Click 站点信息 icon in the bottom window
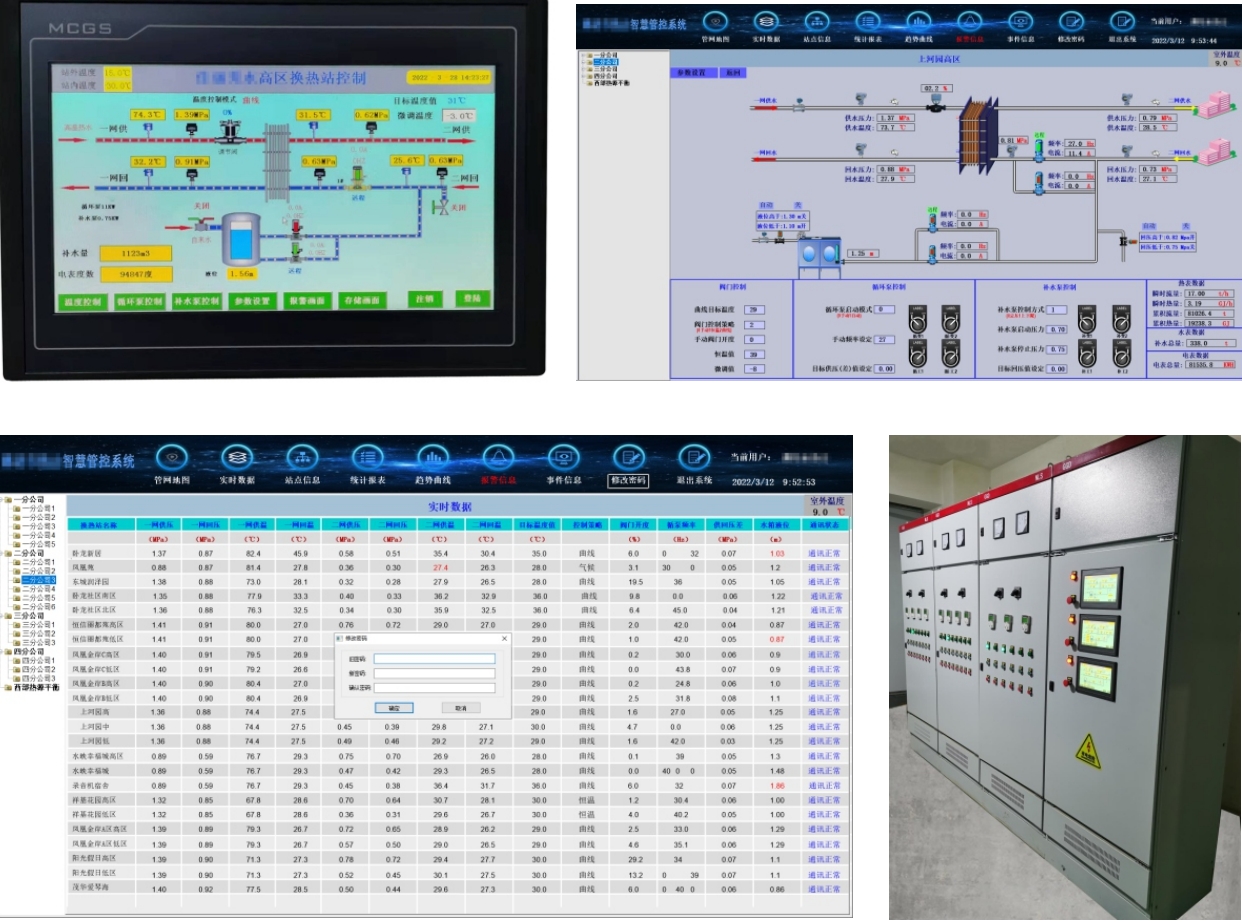Screen dimensions: 1242x922 (x=301, y=459)
